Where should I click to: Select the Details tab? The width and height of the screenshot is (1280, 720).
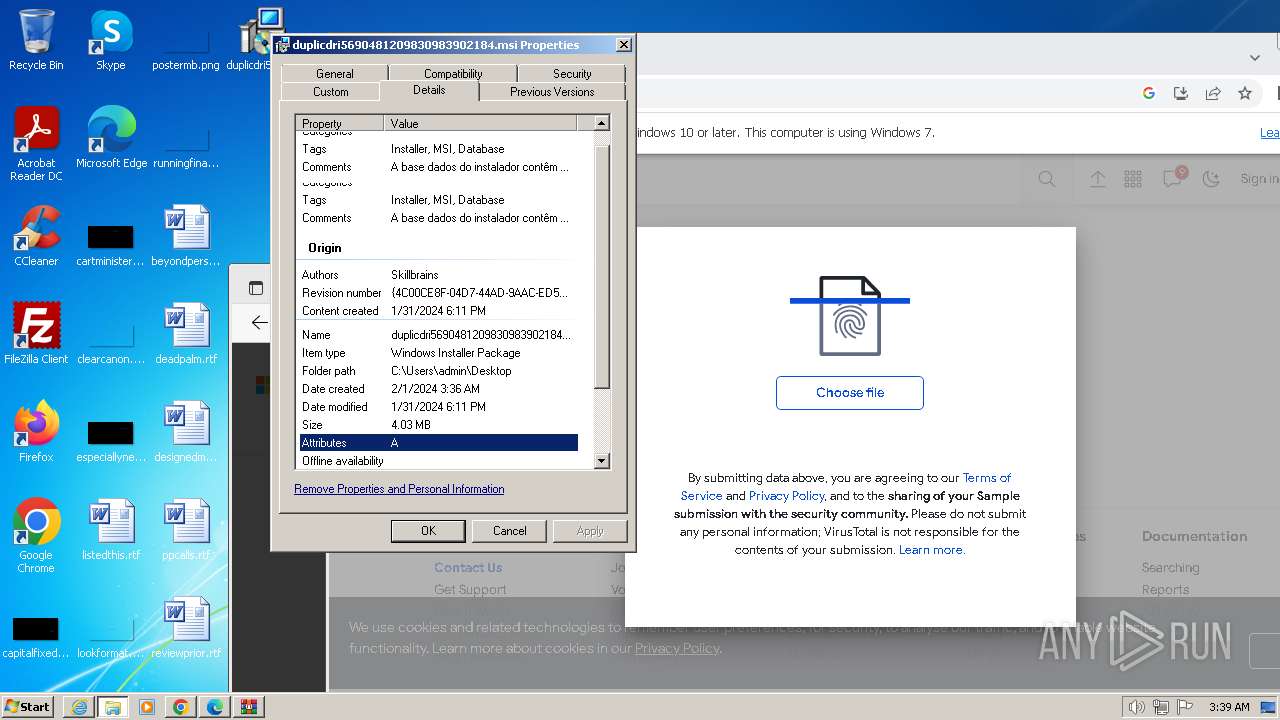pyautogui.click(x=429, y=90)
